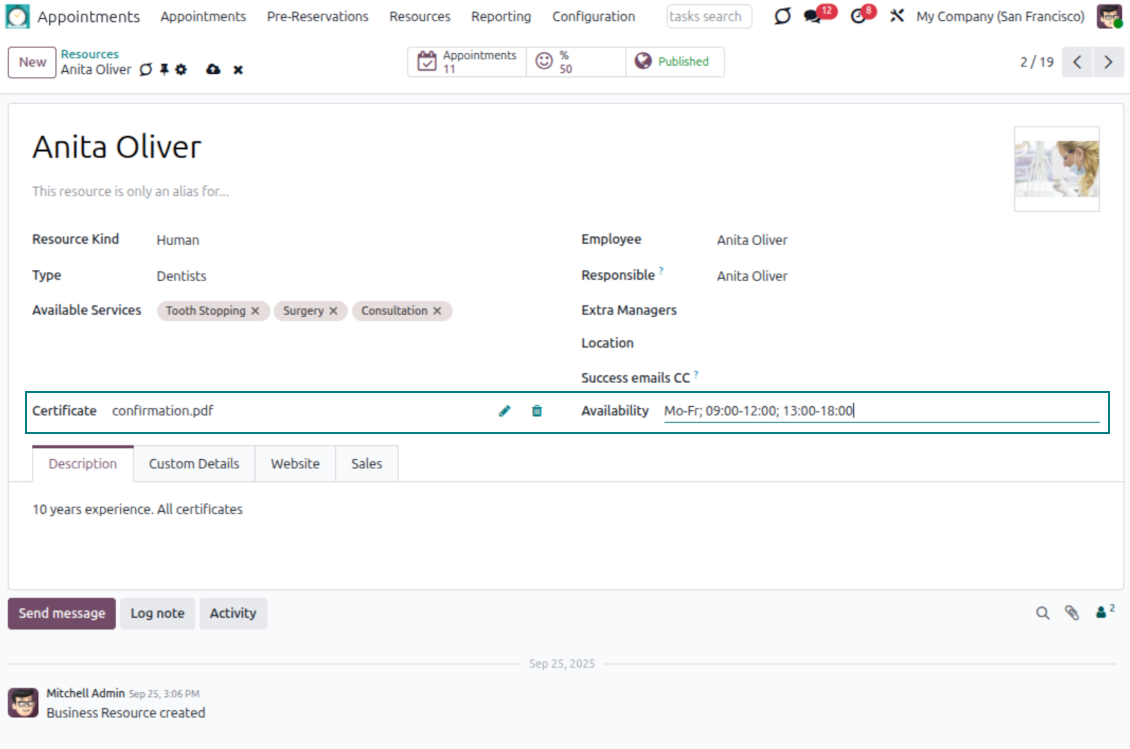Click the Availability input field
1130x749 pixels.
[x=880, y=411]
